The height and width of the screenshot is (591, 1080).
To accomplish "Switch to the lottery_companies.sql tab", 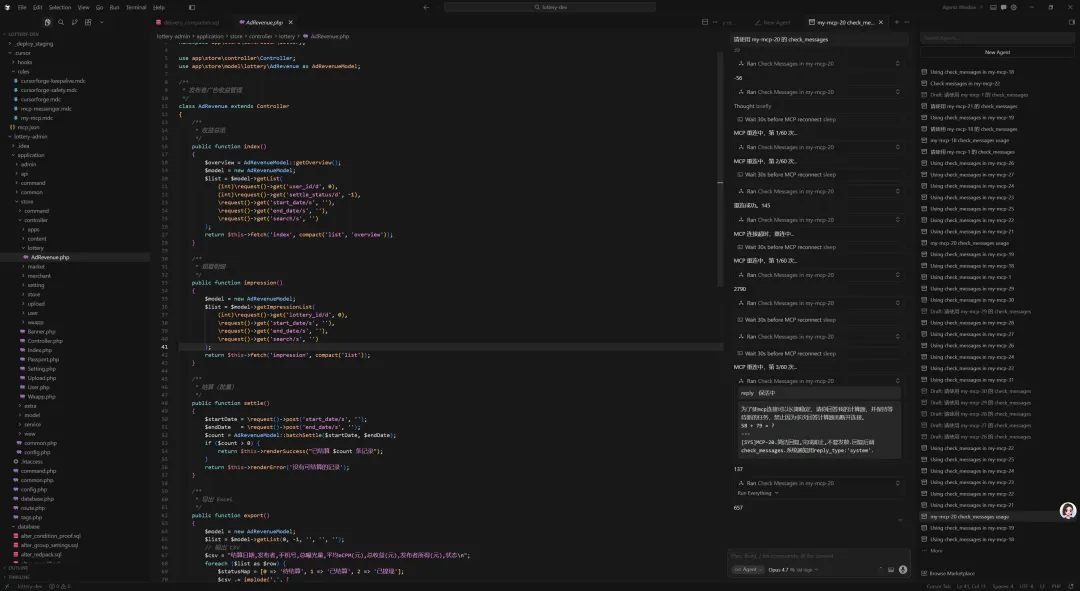I will coord(191,21).
